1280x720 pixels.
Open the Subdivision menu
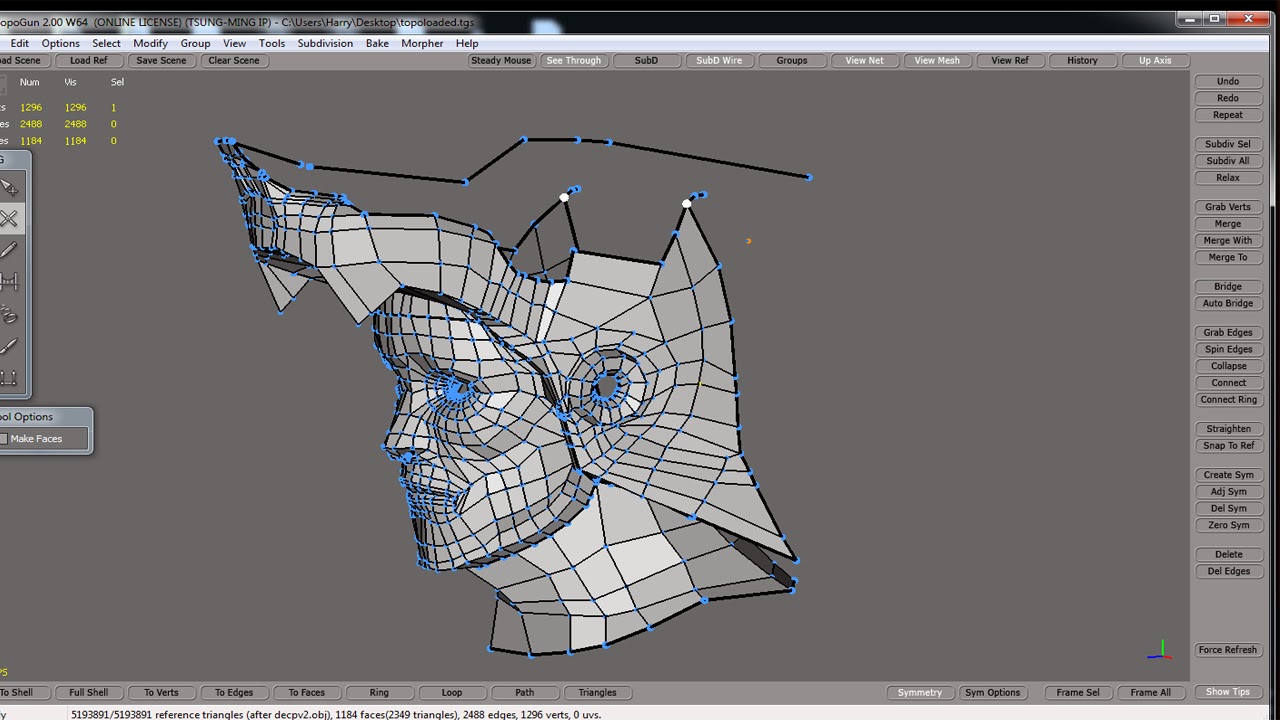pyautogui.click(x=325, y=43)
